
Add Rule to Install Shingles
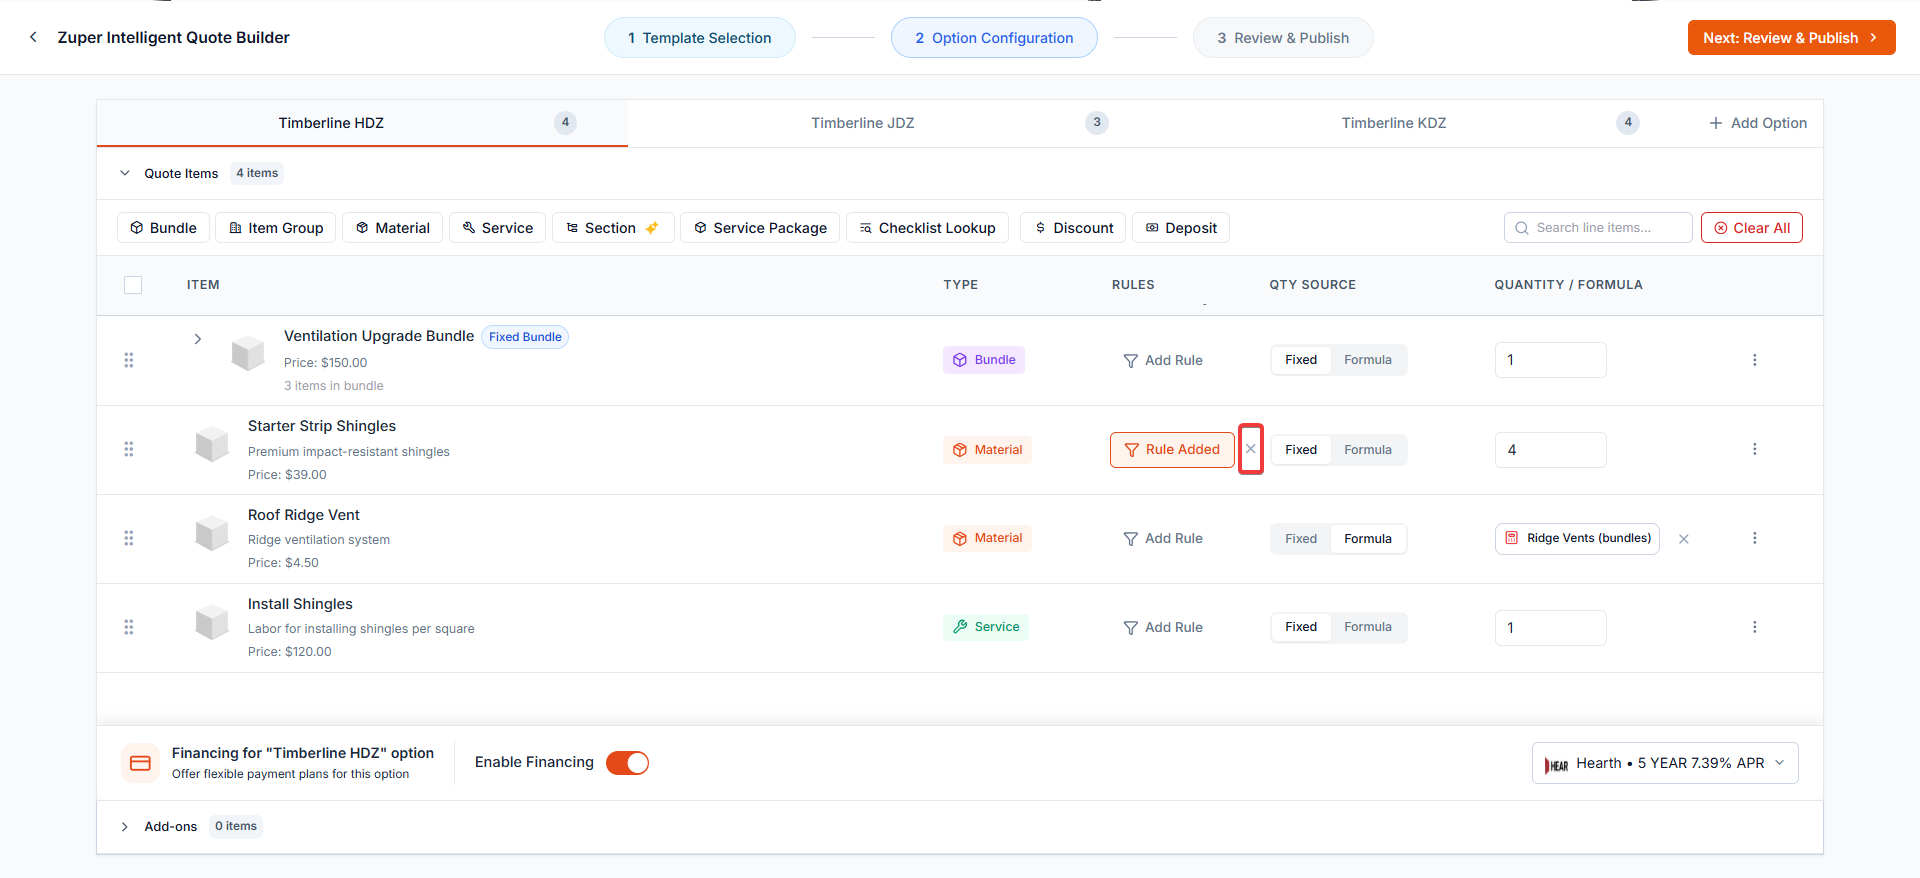click(1163, 627)
